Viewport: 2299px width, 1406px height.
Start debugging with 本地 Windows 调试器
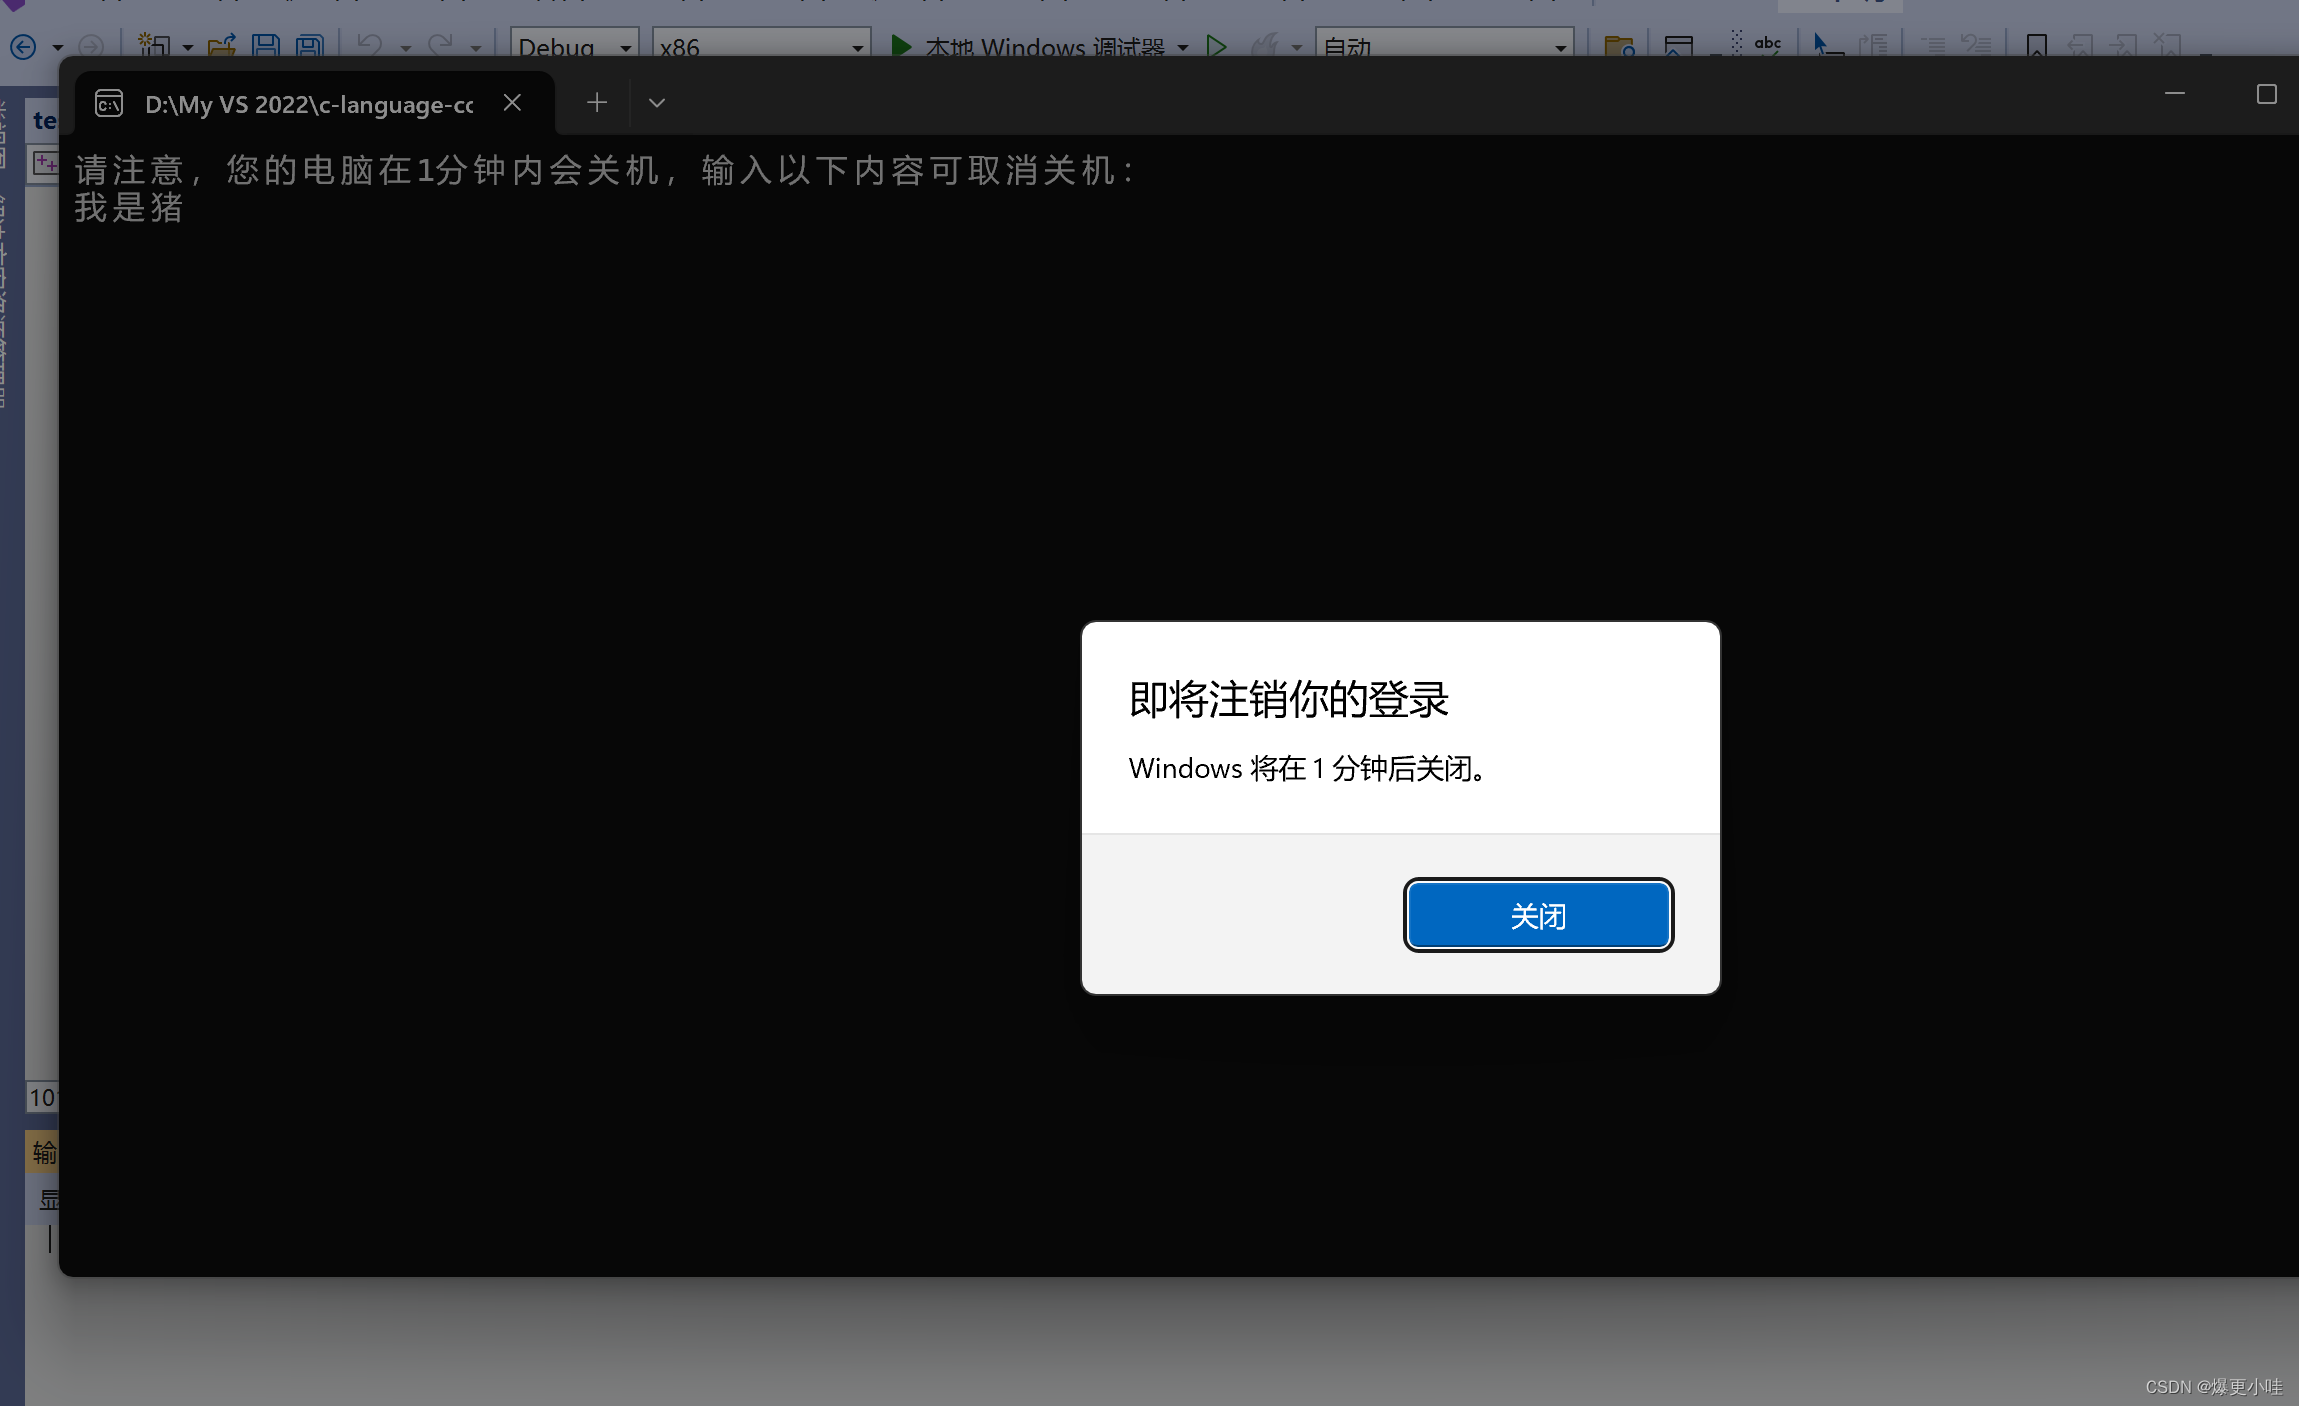1029,46
